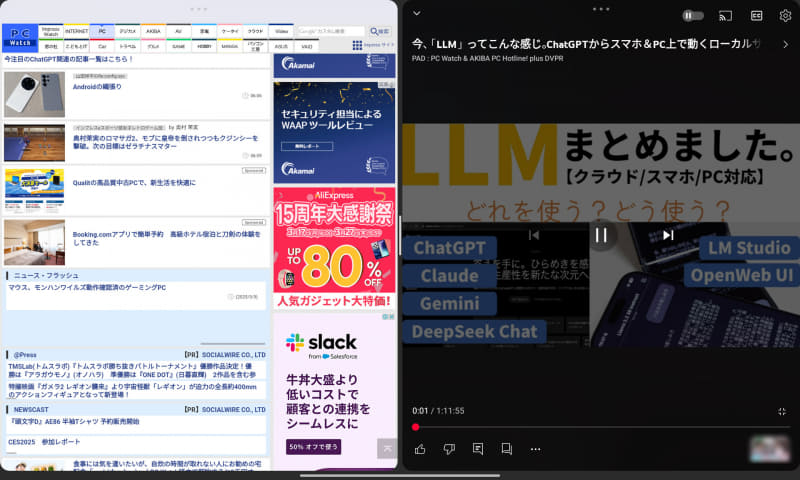The image size is (800, 480).
Task: Click the search magnifier button
Action: click(x=380, y=32)
